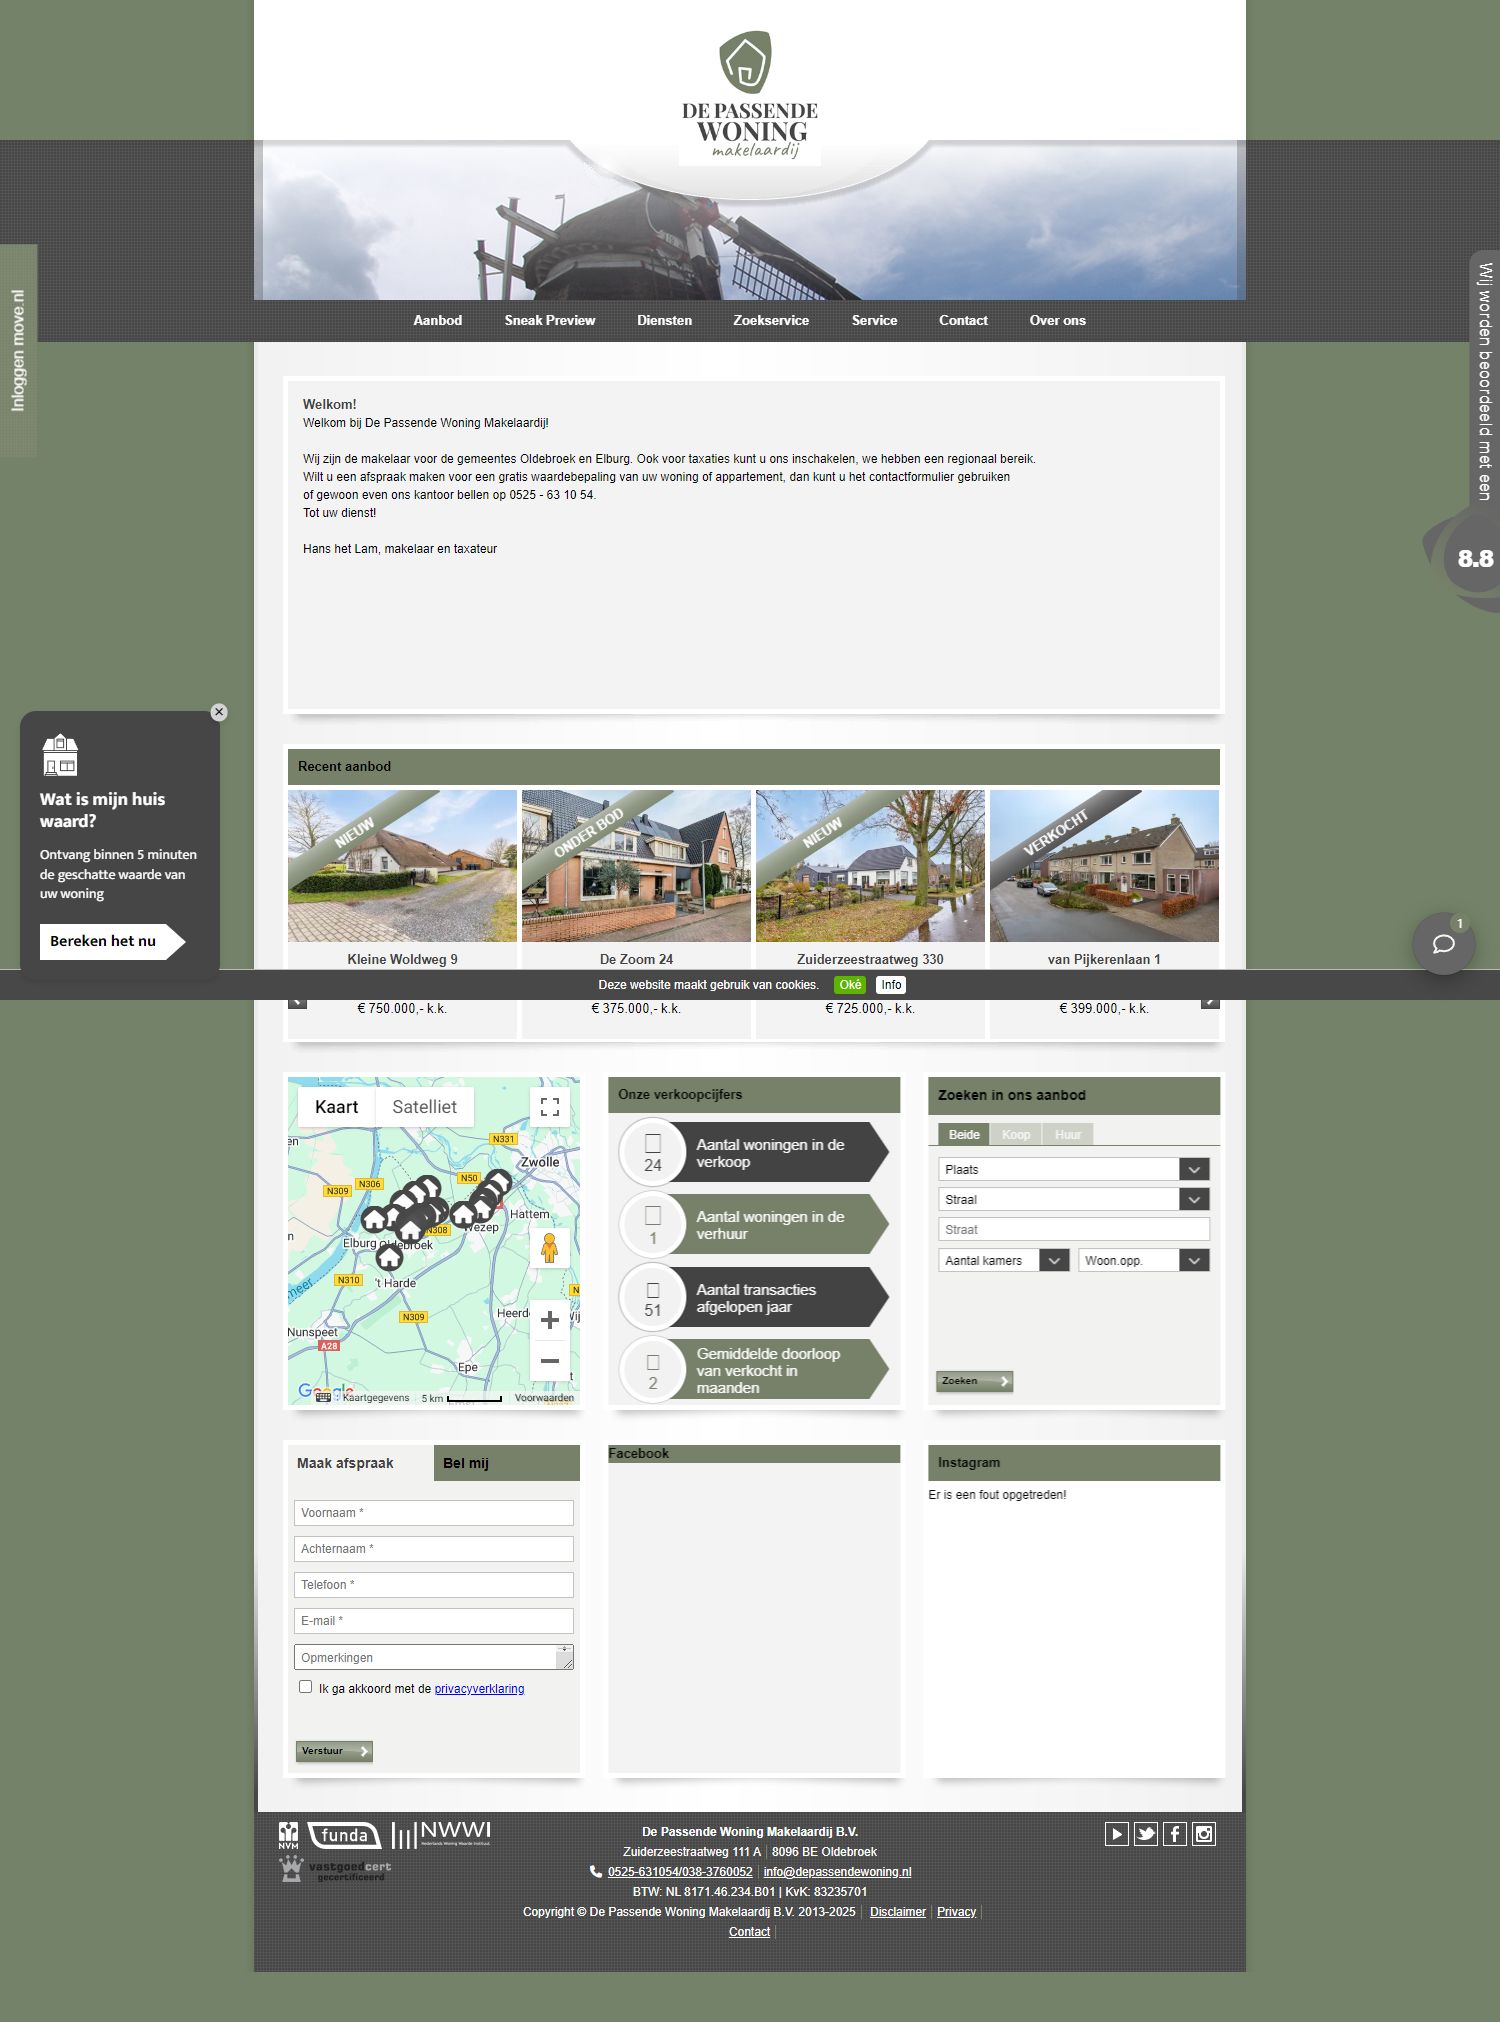This screenshot has width=1500, height=2022.
Task: Open the Sneak Preview menu item
Action: [x=549, y=320]
